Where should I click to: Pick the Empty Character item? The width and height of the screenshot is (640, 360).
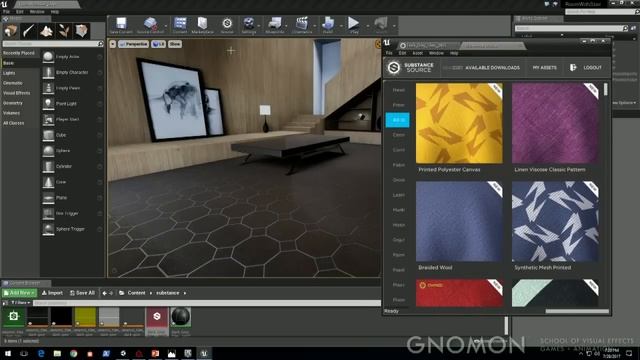pos(72,72)
